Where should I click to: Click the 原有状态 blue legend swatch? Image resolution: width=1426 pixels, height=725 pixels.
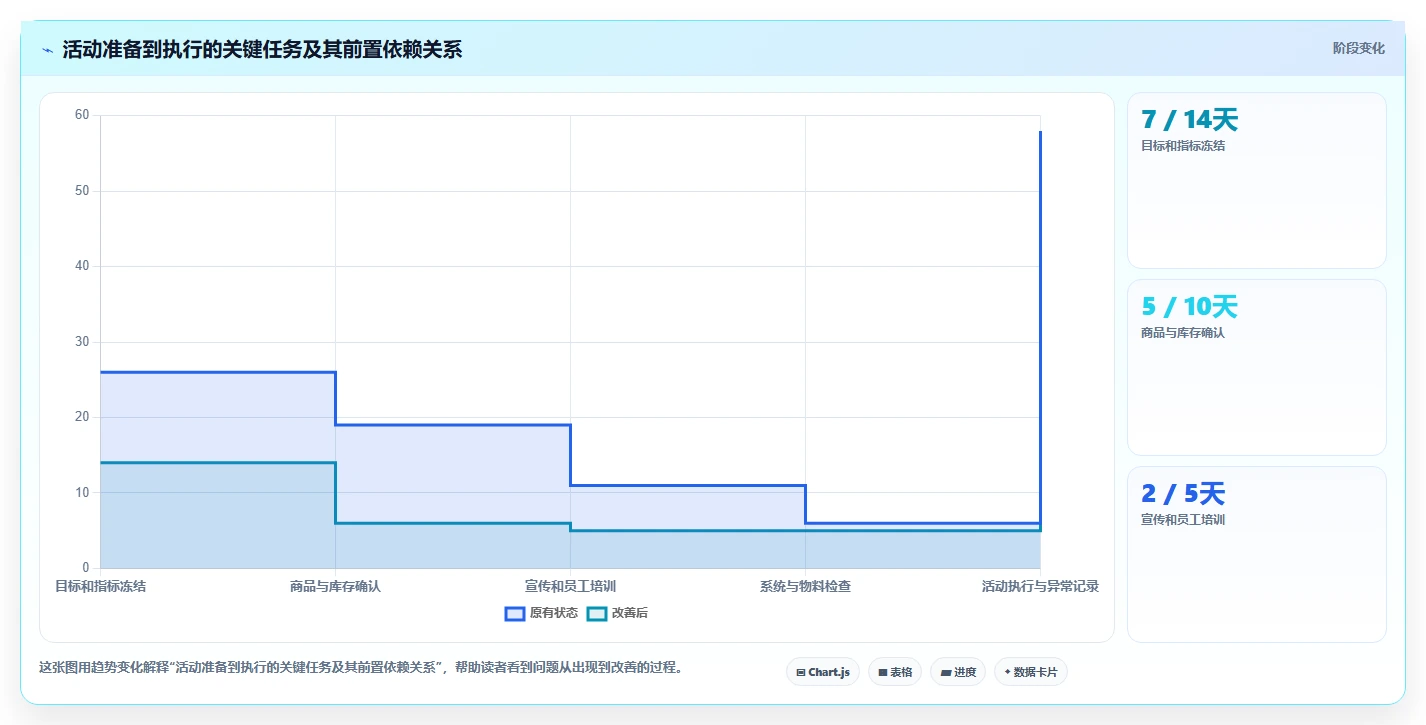pos(515,613)
